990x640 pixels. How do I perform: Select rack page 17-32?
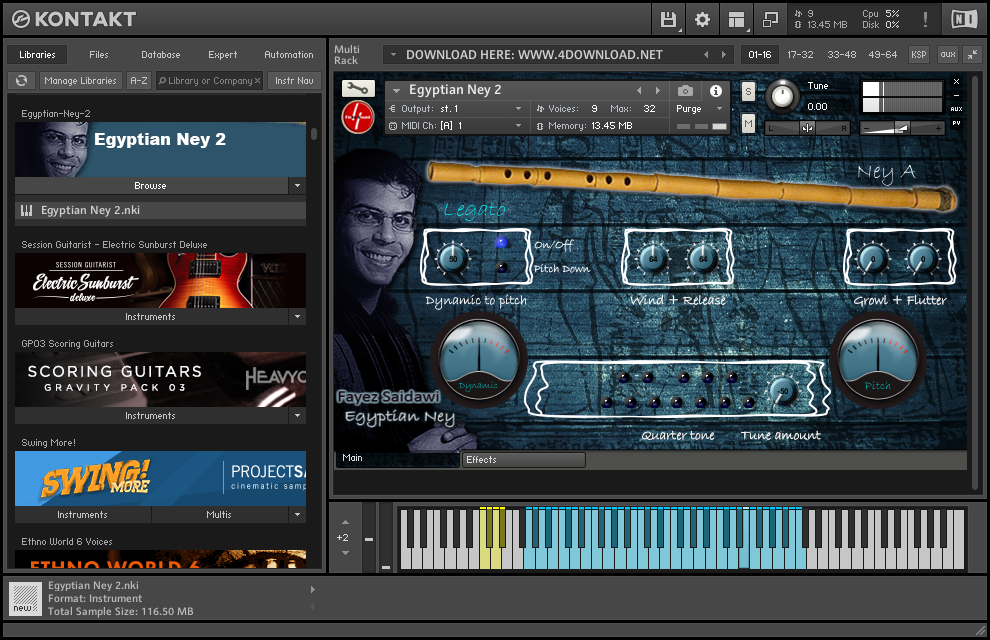pyautogui.click(x=800, y=55)
